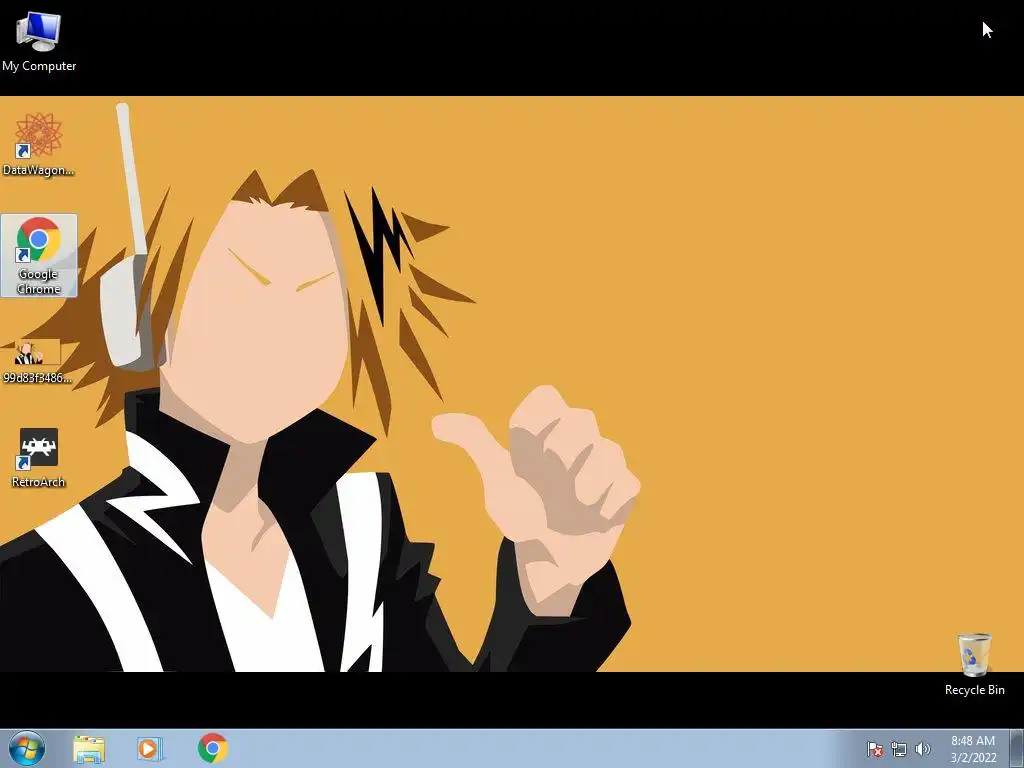Select the Google Chrome desktop shortcut
1024x768 pixels.
(x=39, y=256)
